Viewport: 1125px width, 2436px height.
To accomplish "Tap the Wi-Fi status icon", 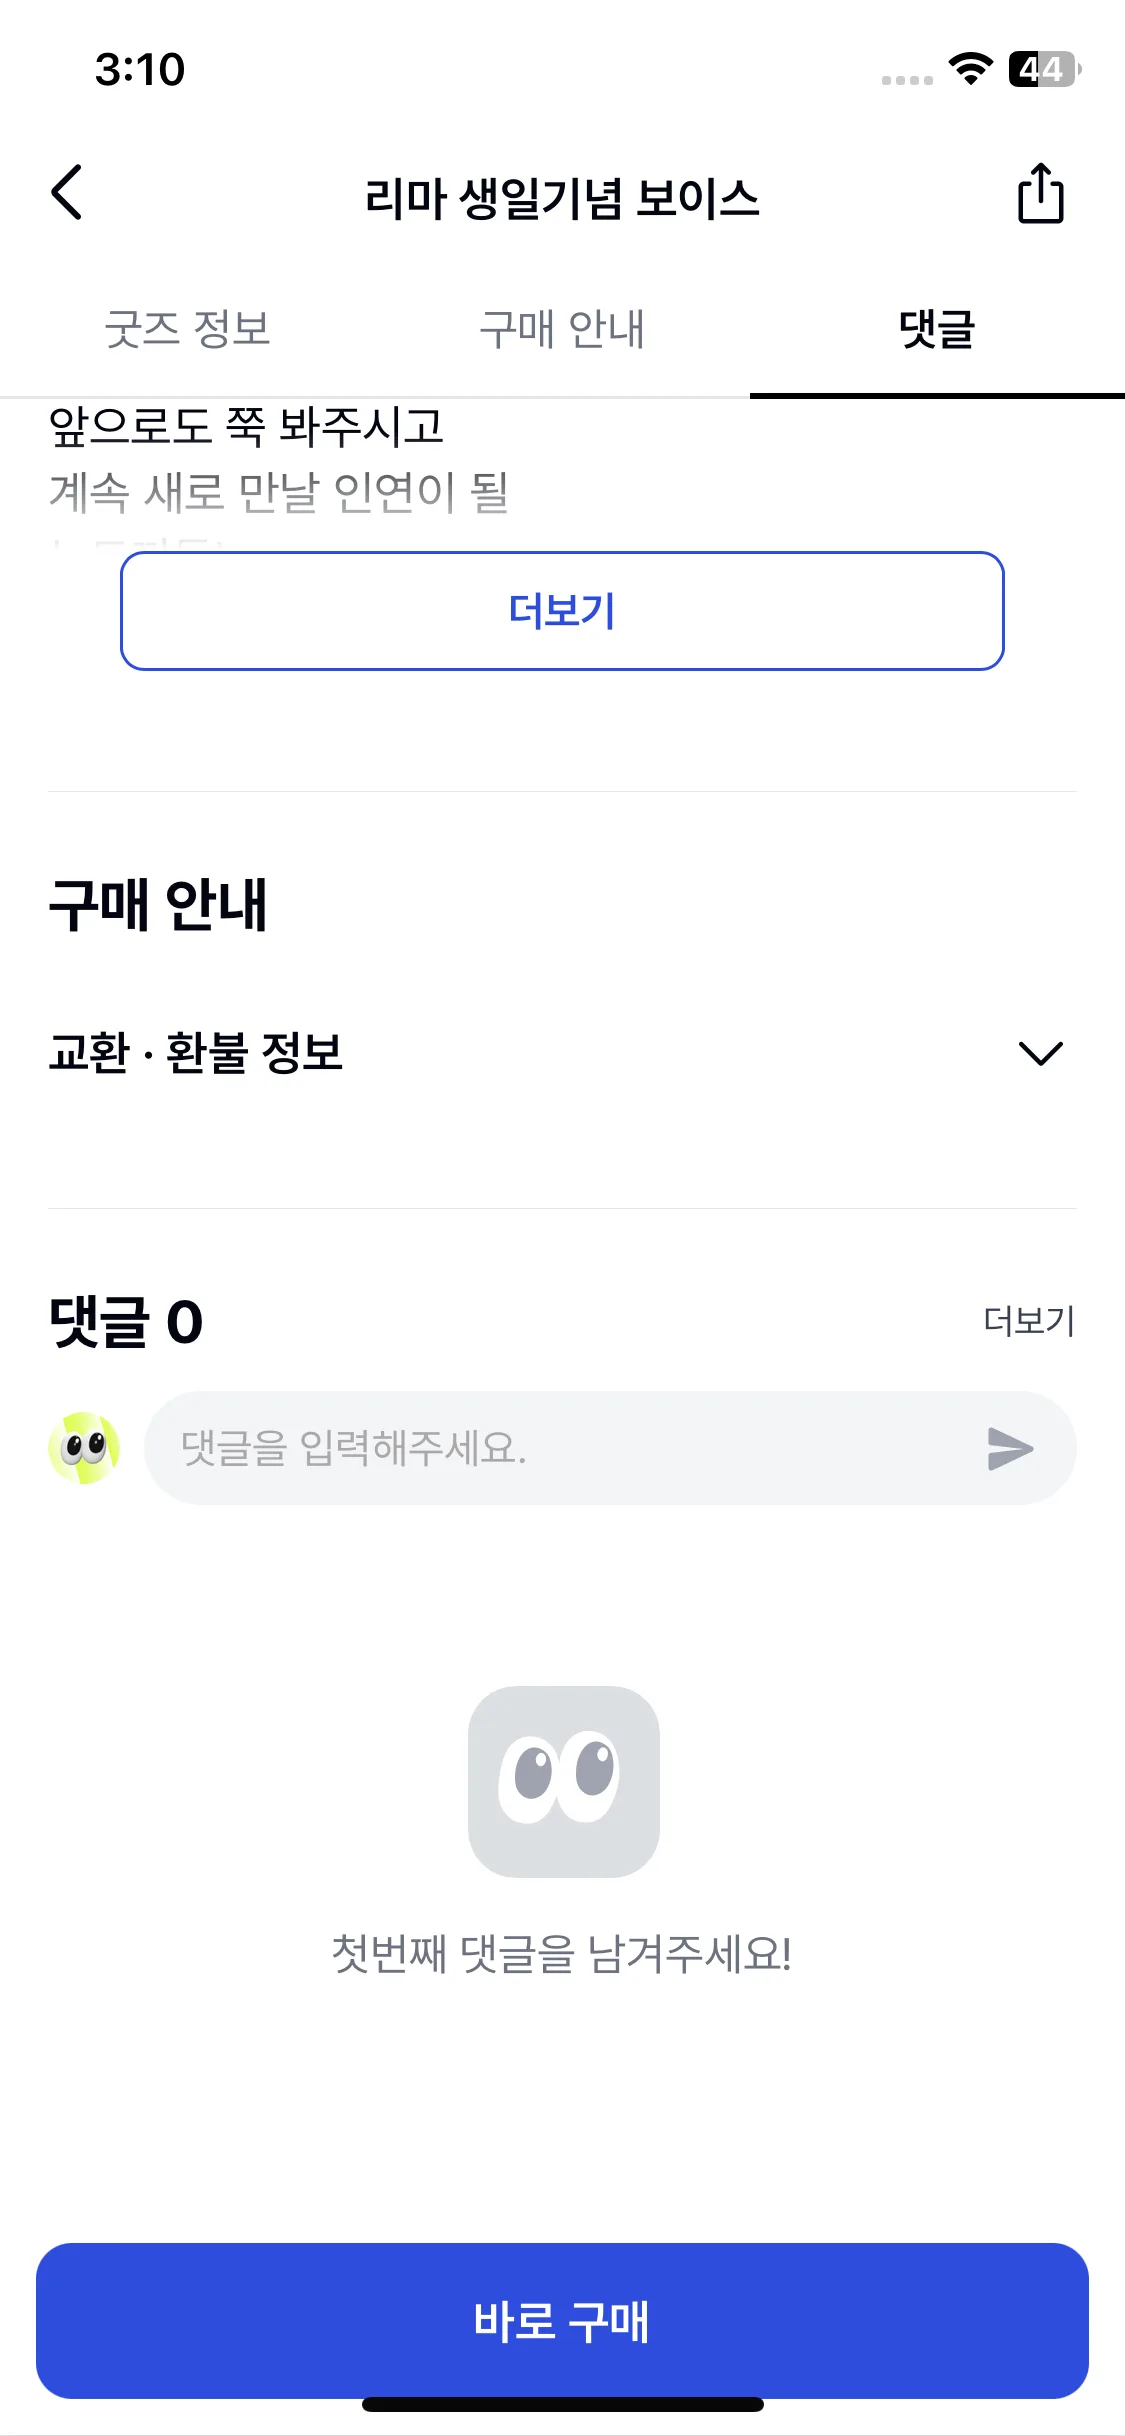I will 970,69.
